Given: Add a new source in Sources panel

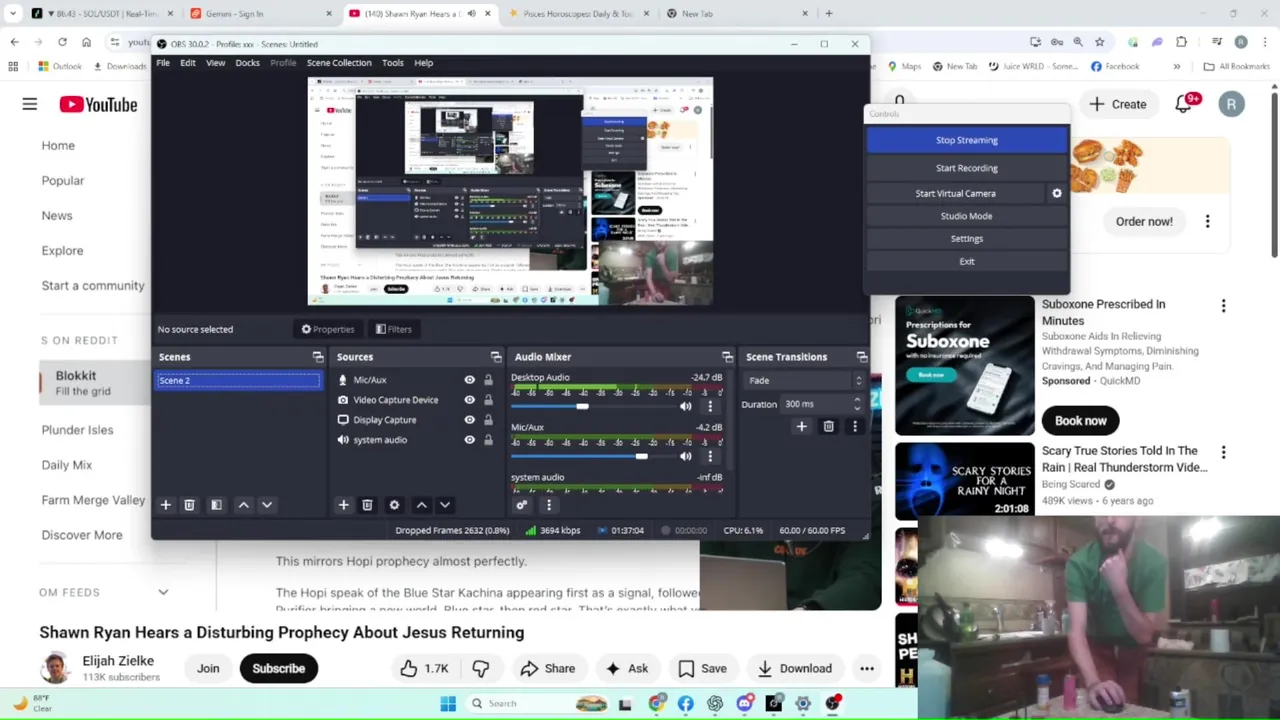Looking at the screenshot, I should tap(343, 505).
